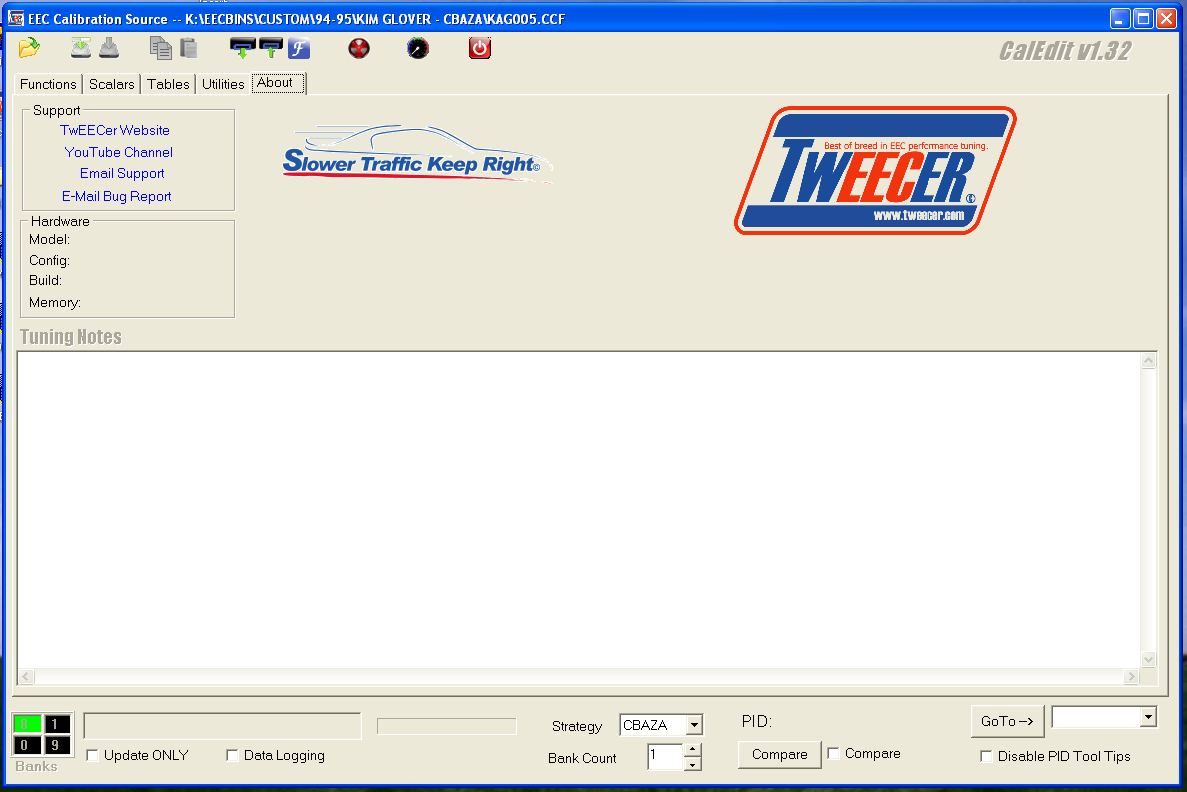Click inside the Tuning Notes text area

tap(580, 510)
